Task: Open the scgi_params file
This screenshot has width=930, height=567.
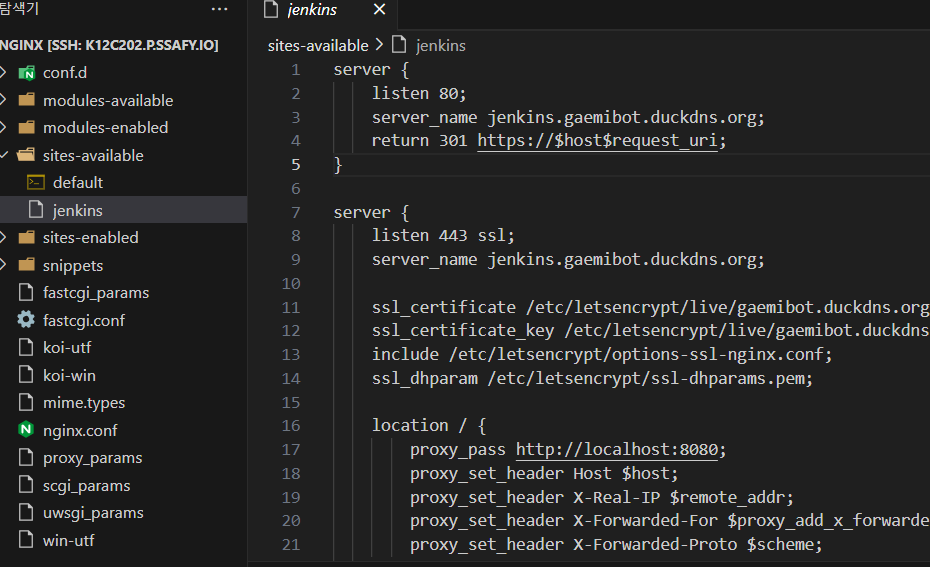Action: tap(87, 485)
